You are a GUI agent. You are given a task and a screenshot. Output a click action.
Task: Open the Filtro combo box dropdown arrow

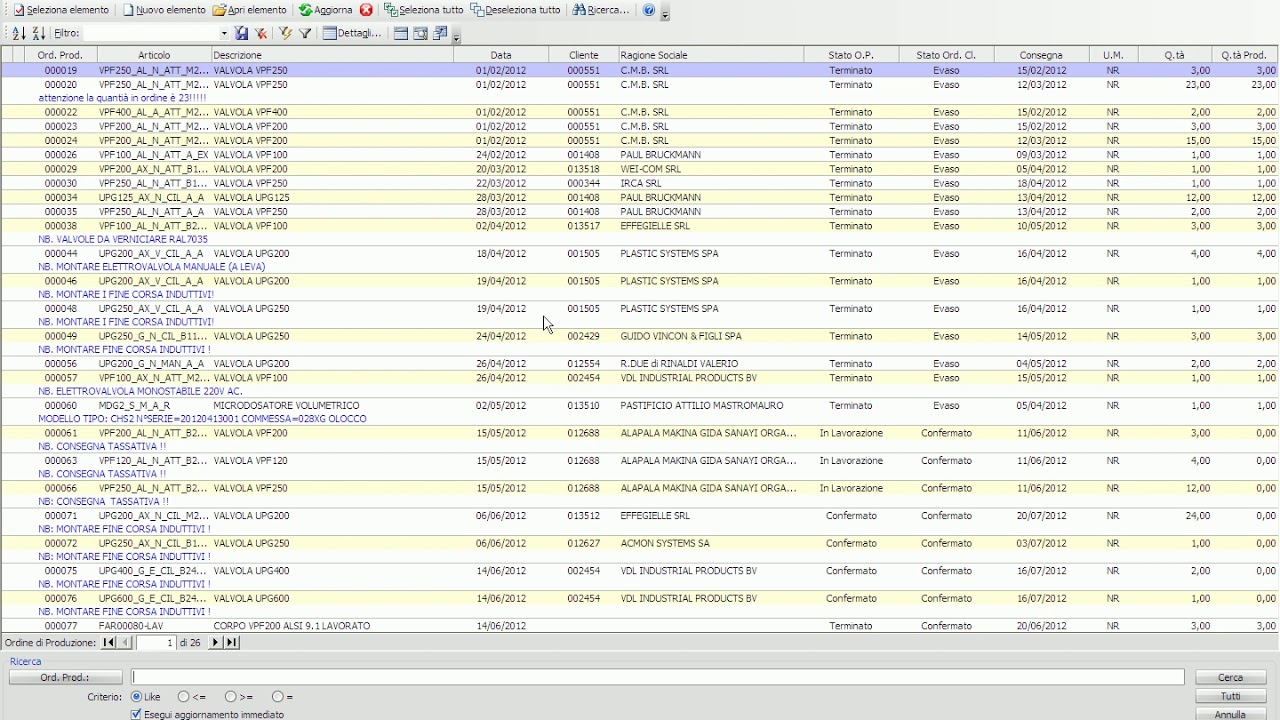[x=224, y=33]
